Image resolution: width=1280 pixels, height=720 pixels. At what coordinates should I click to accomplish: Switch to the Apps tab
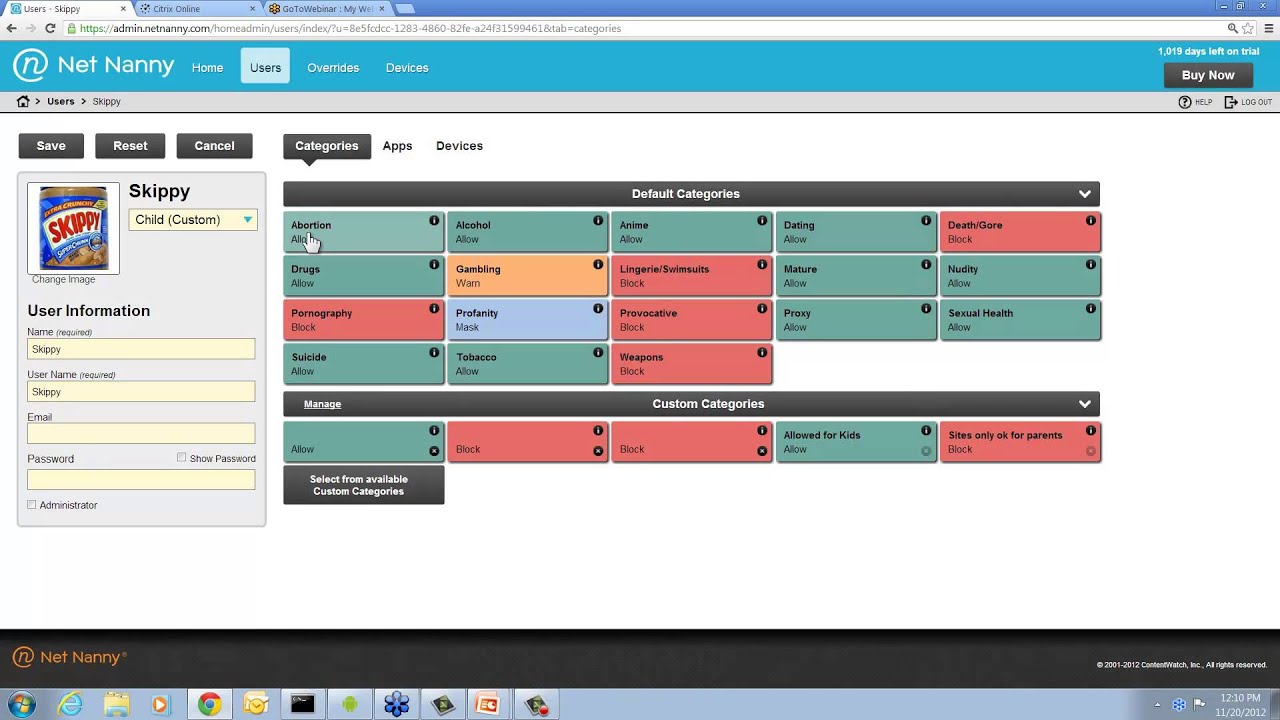397,146
